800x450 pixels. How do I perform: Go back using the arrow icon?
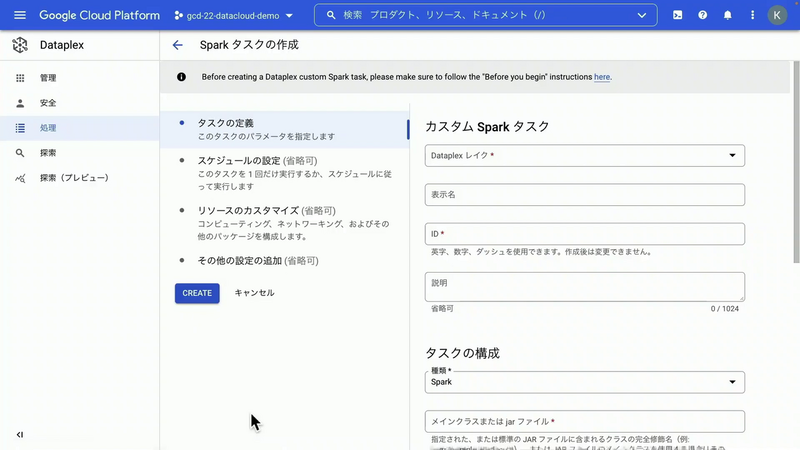pyautogui.click(x=178, y=45)
